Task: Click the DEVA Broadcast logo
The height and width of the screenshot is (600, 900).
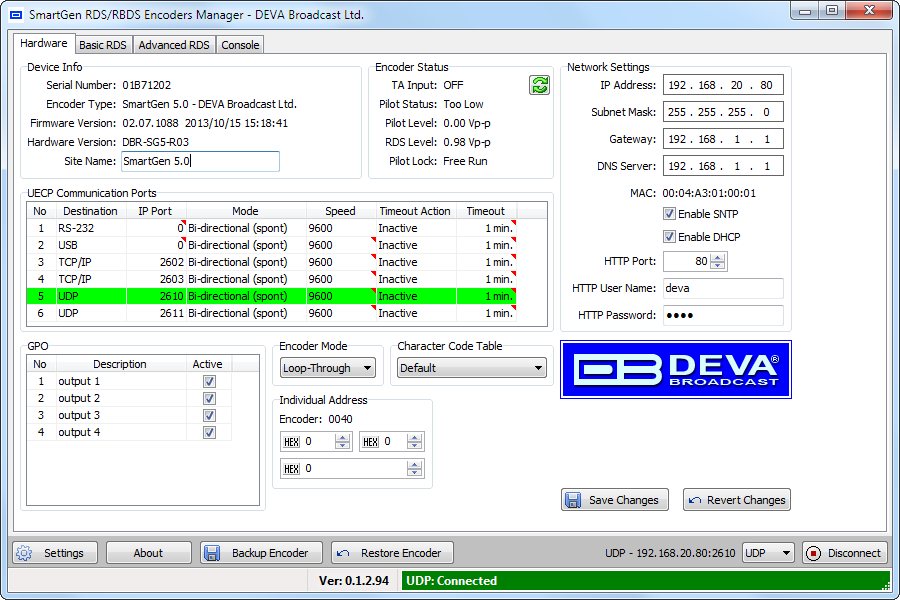Action: (676, 369)
